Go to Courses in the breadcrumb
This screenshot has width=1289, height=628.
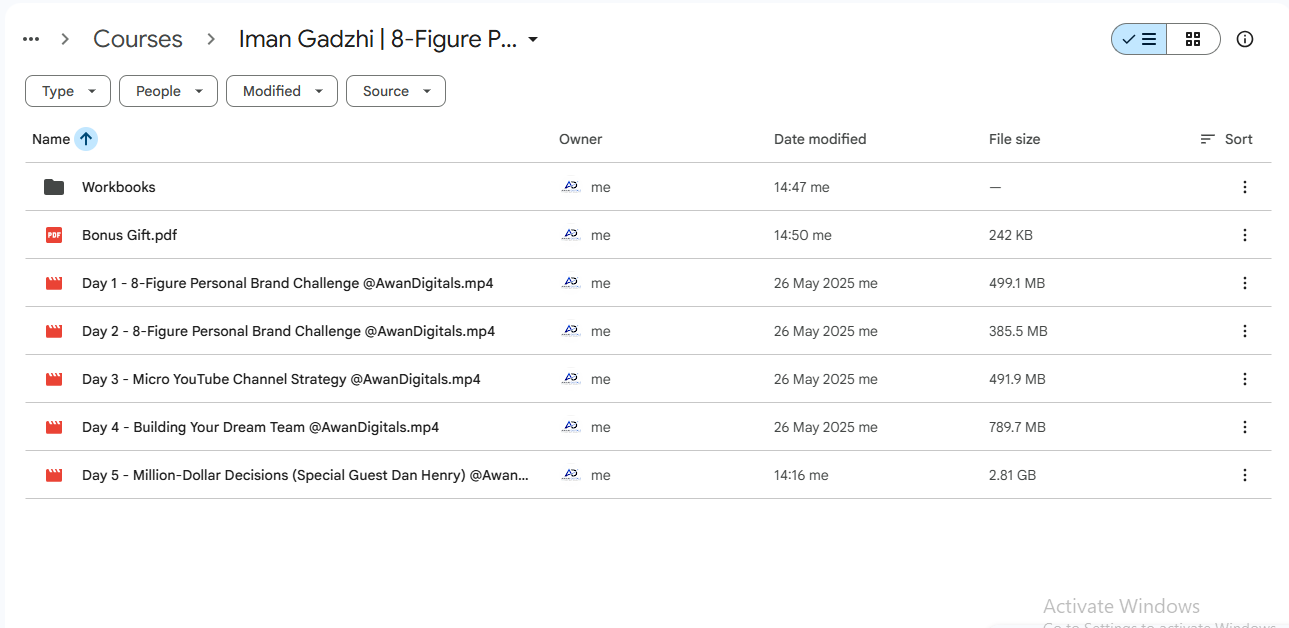(138, 39)
